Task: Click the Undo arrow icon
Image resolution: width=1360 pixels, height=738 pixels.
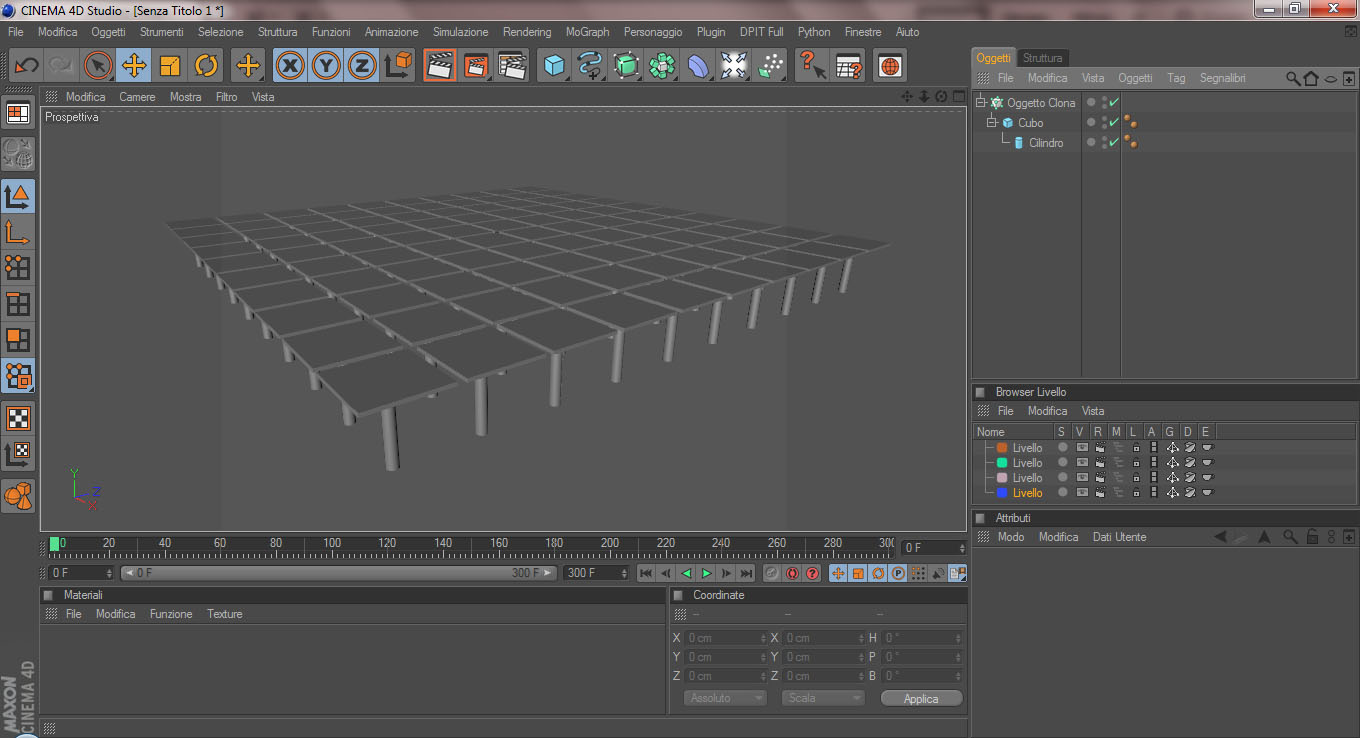Action: pos(26,66)
